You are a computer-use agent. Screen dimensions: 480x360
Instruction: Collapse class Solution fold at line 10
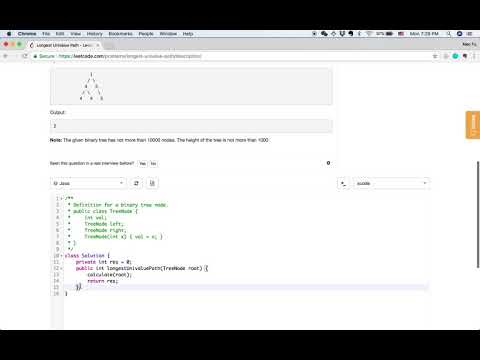click(62, 256)
